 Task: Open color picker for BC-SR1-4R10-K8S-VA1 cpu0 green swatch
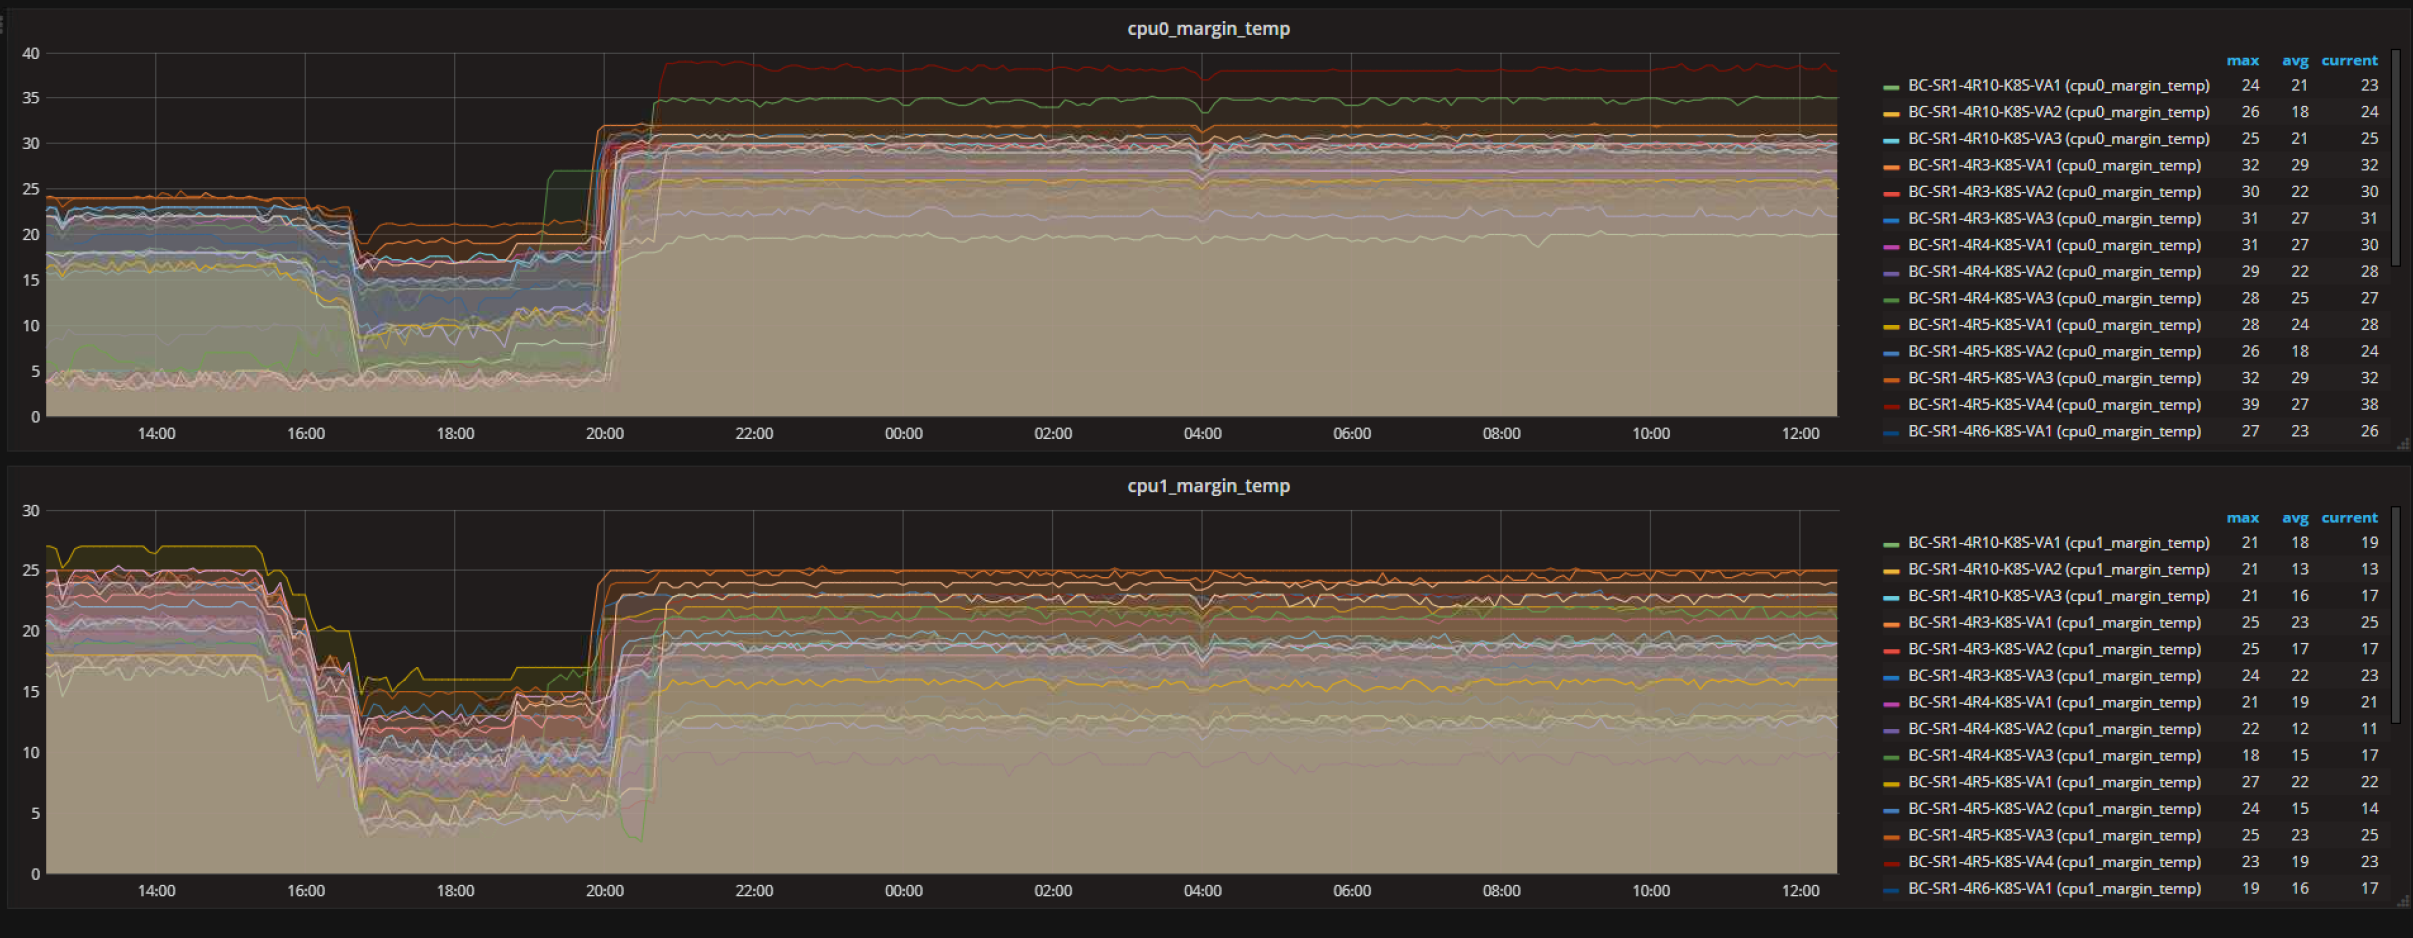[x=1891, y=88]
